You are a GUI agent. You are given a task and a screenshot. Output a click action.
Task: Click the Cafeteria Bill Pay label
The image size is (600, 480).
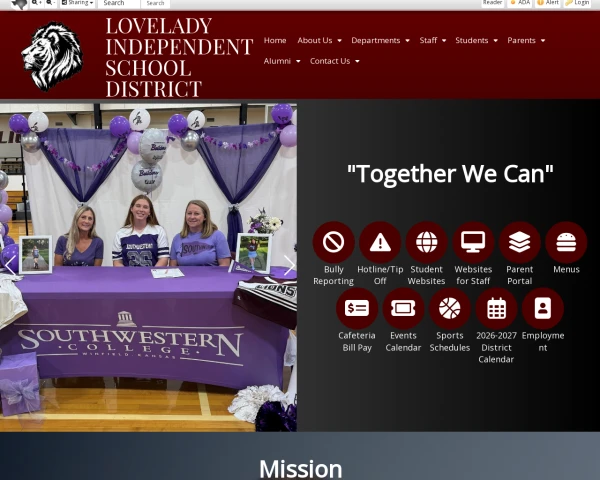click(357, 341)
